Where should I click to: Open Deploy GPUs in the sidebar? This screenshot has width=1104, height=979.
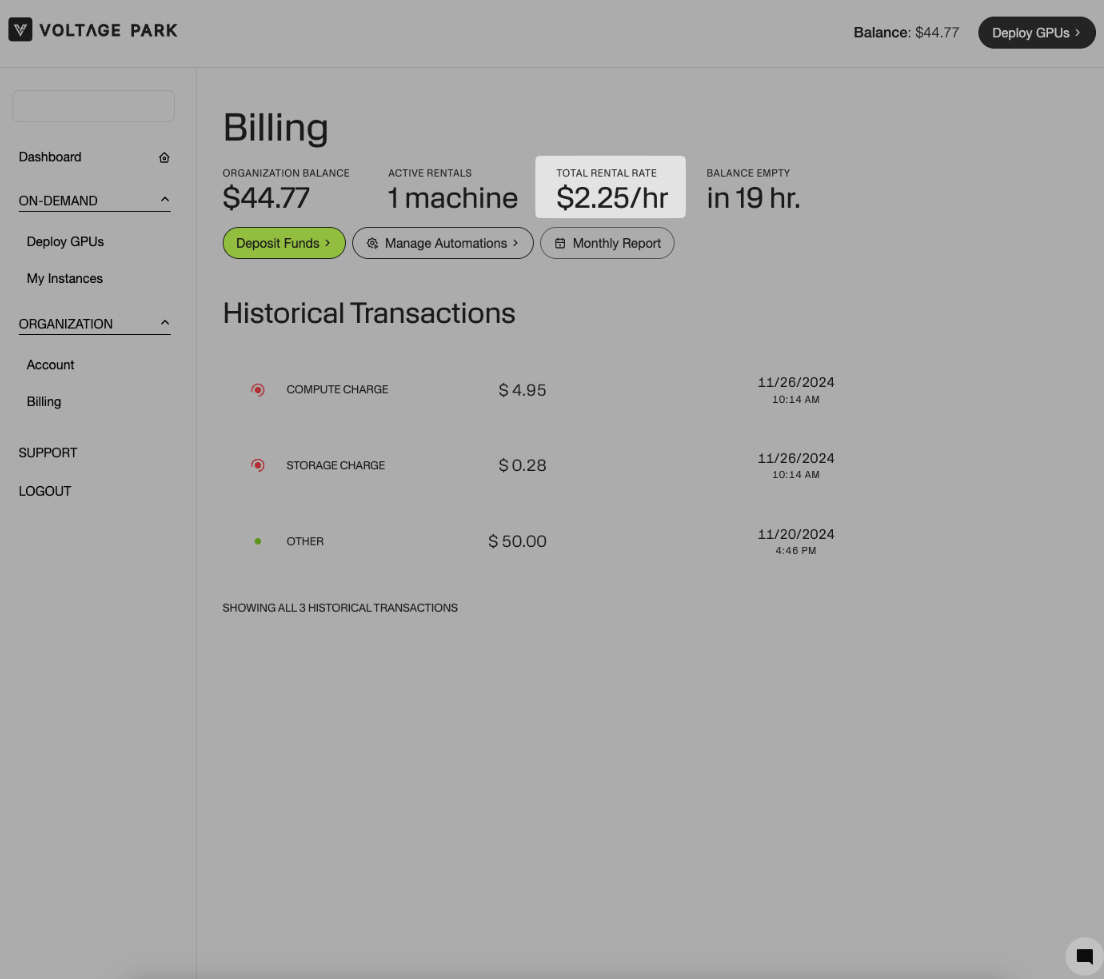[x=65, y=241]
